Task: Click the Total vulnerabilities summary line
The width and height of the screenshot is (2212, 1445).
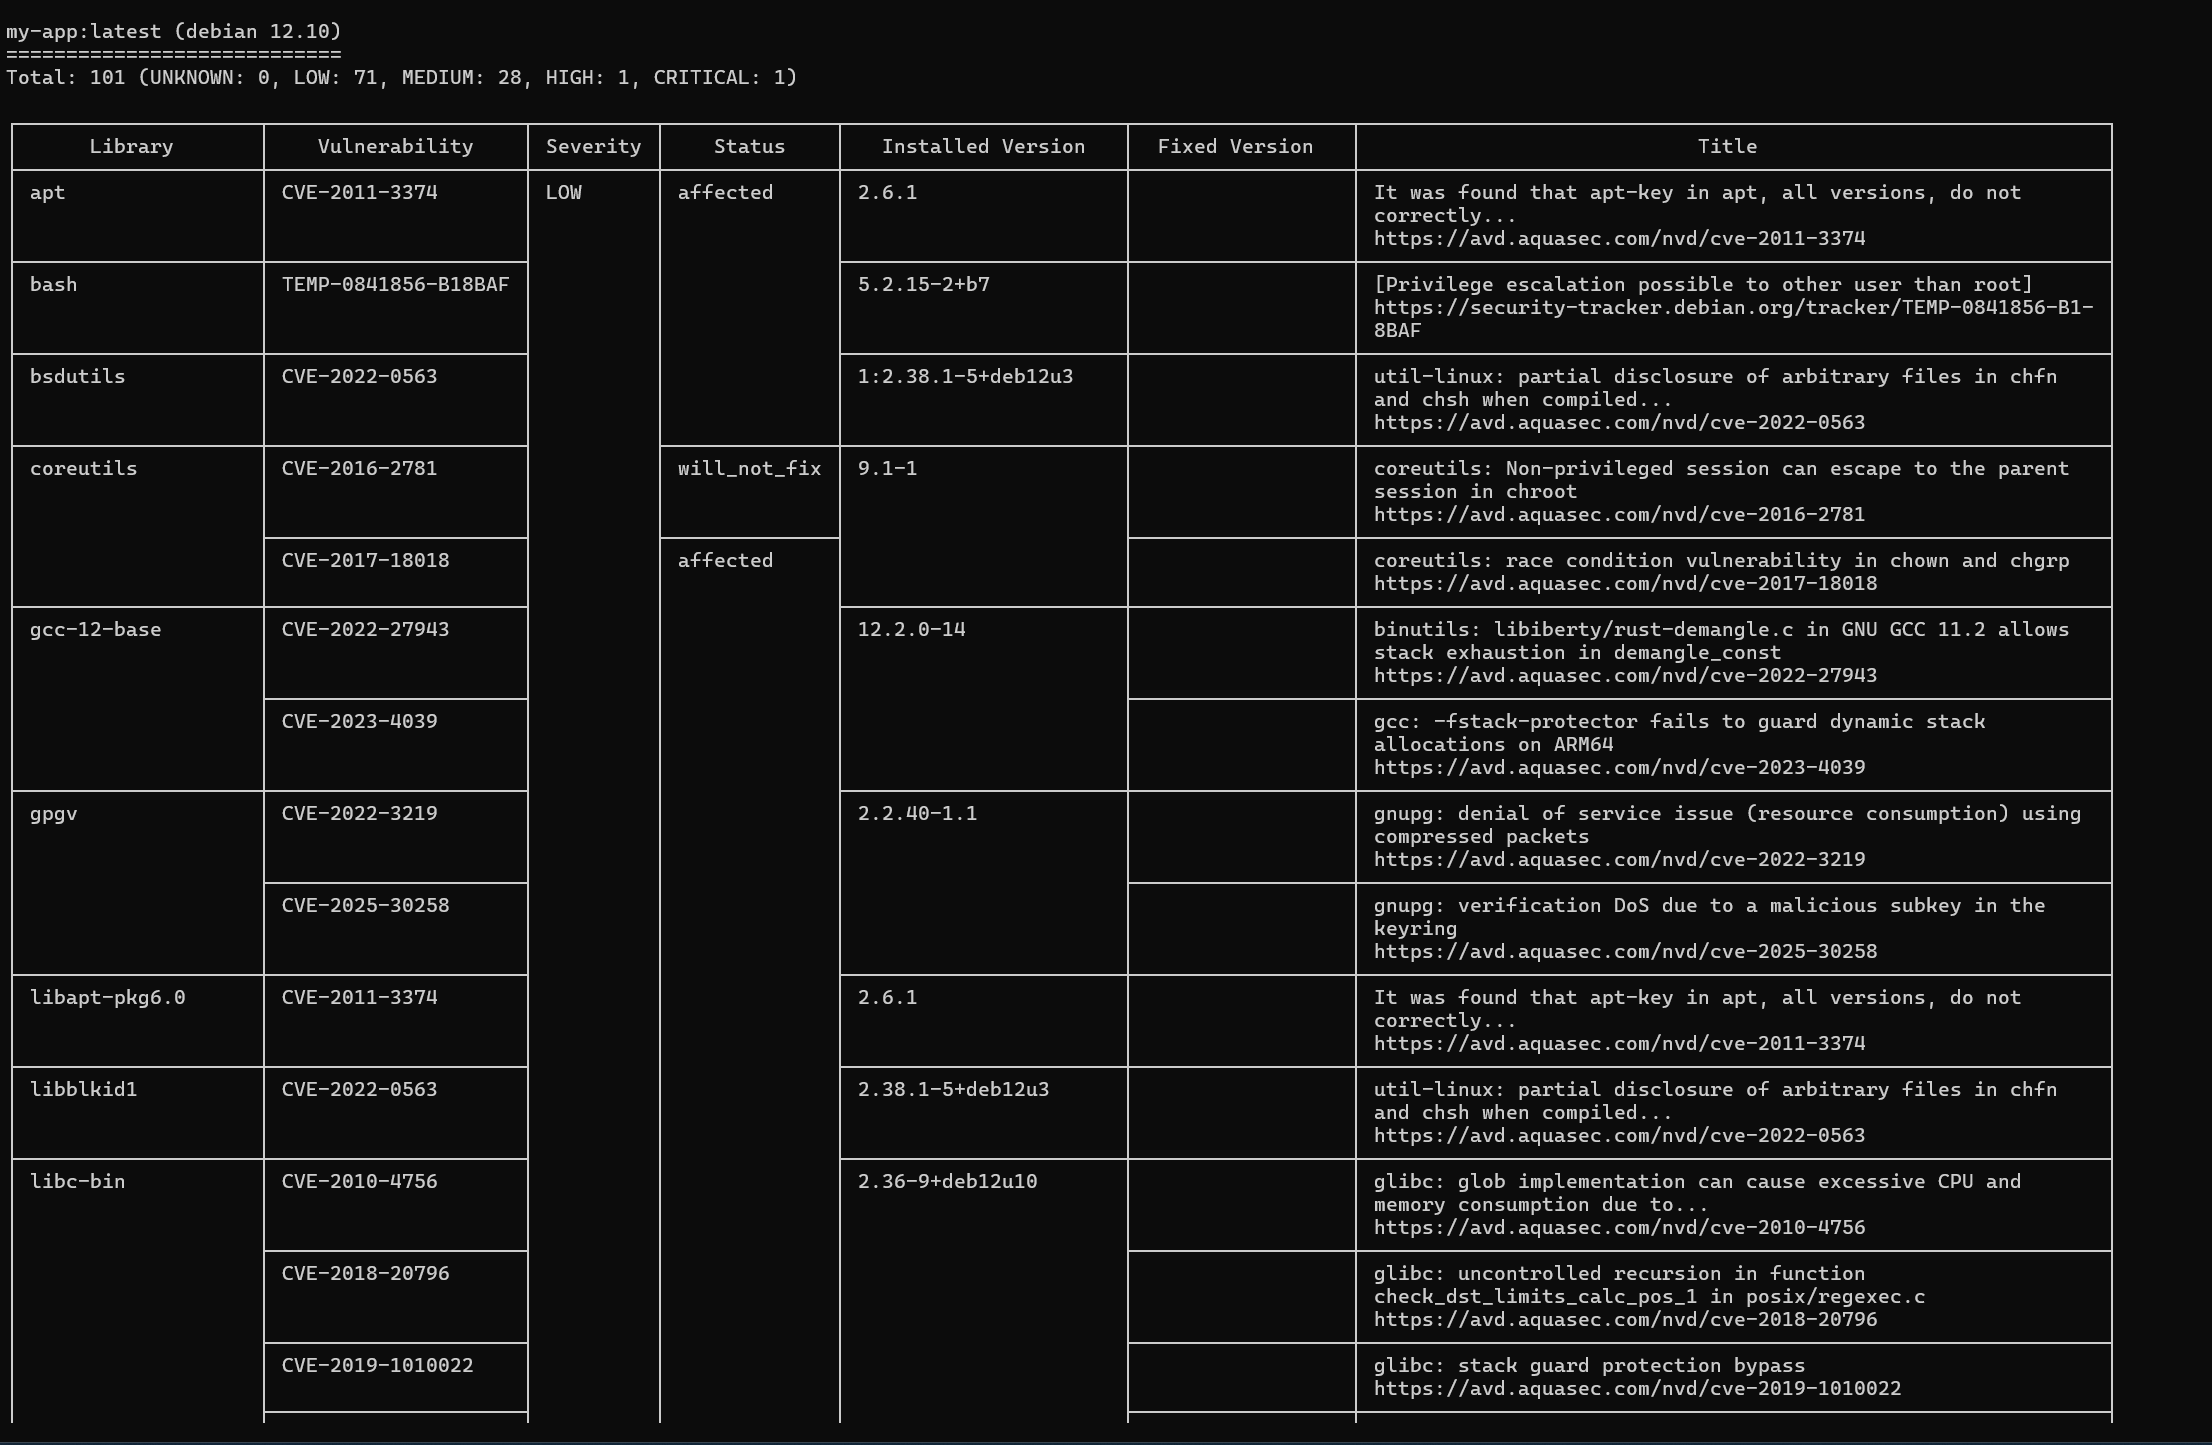Action: [x=401, y=77]
